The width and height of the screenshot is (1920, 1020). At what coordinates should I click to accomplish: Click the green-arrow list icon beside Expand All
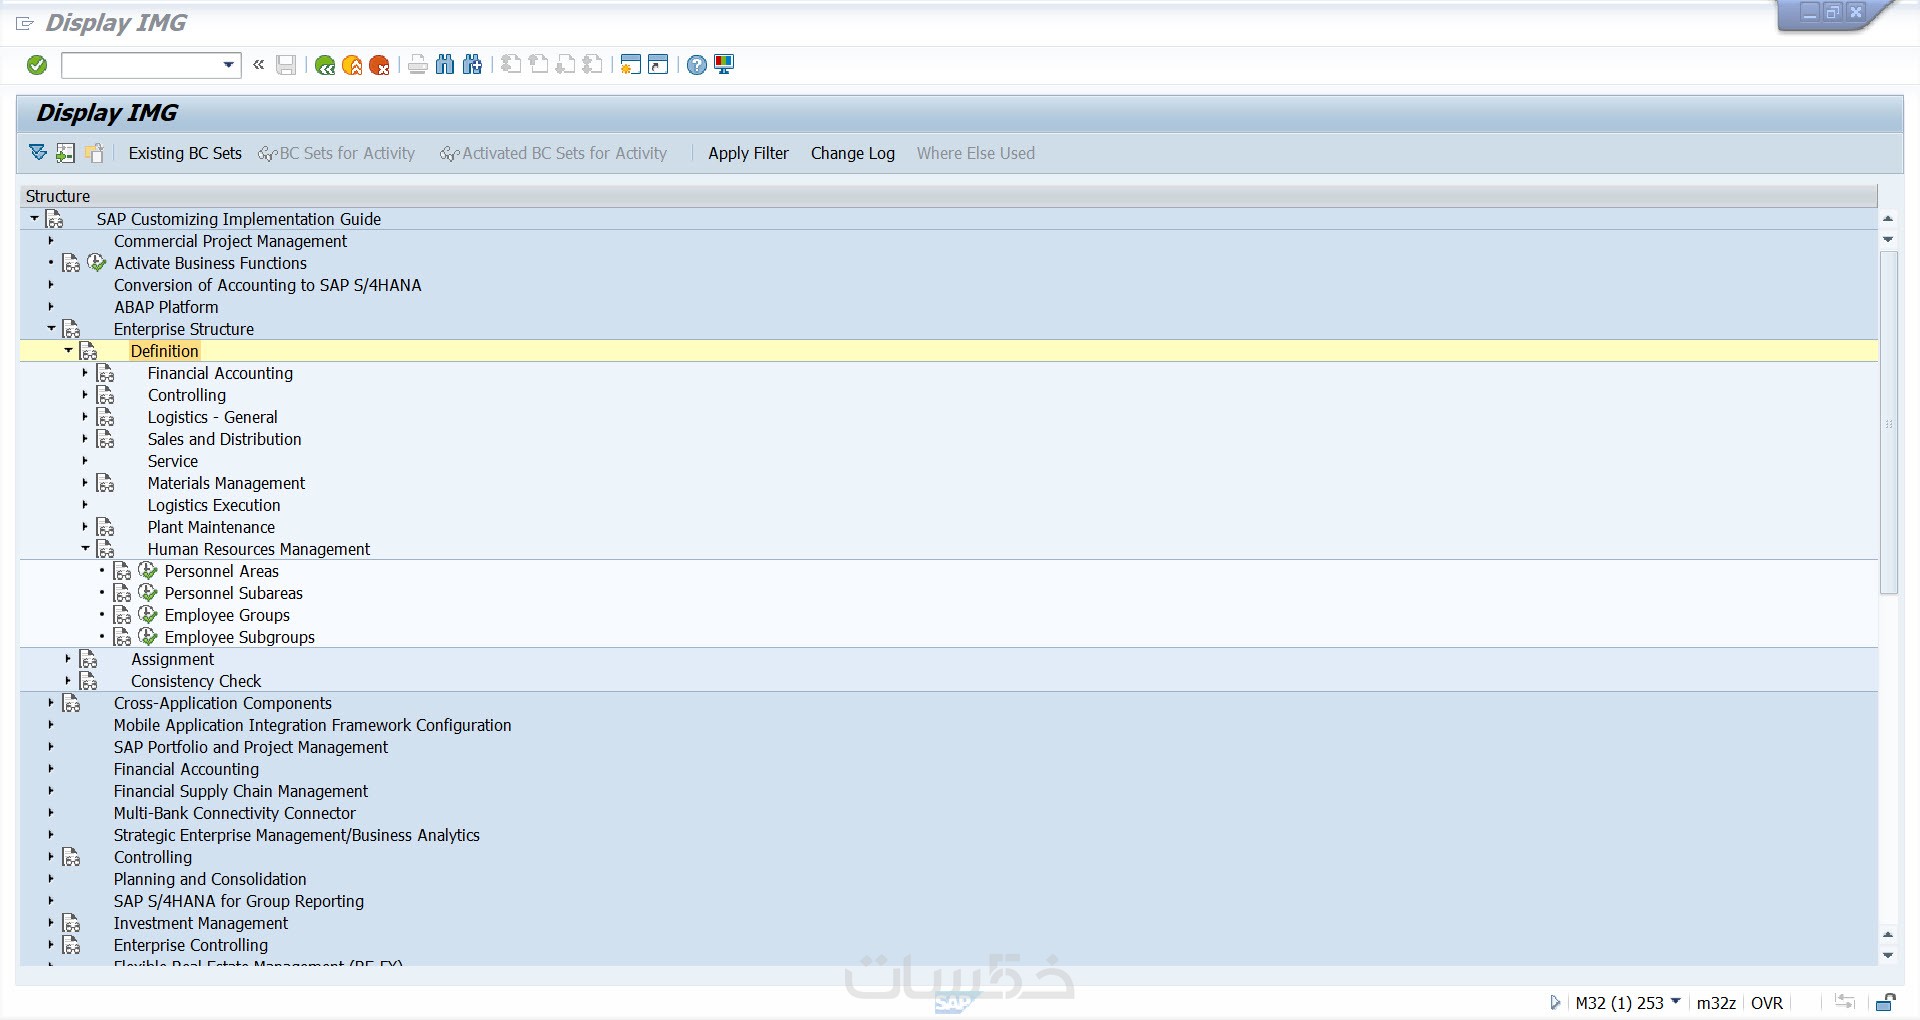[65, 153]
